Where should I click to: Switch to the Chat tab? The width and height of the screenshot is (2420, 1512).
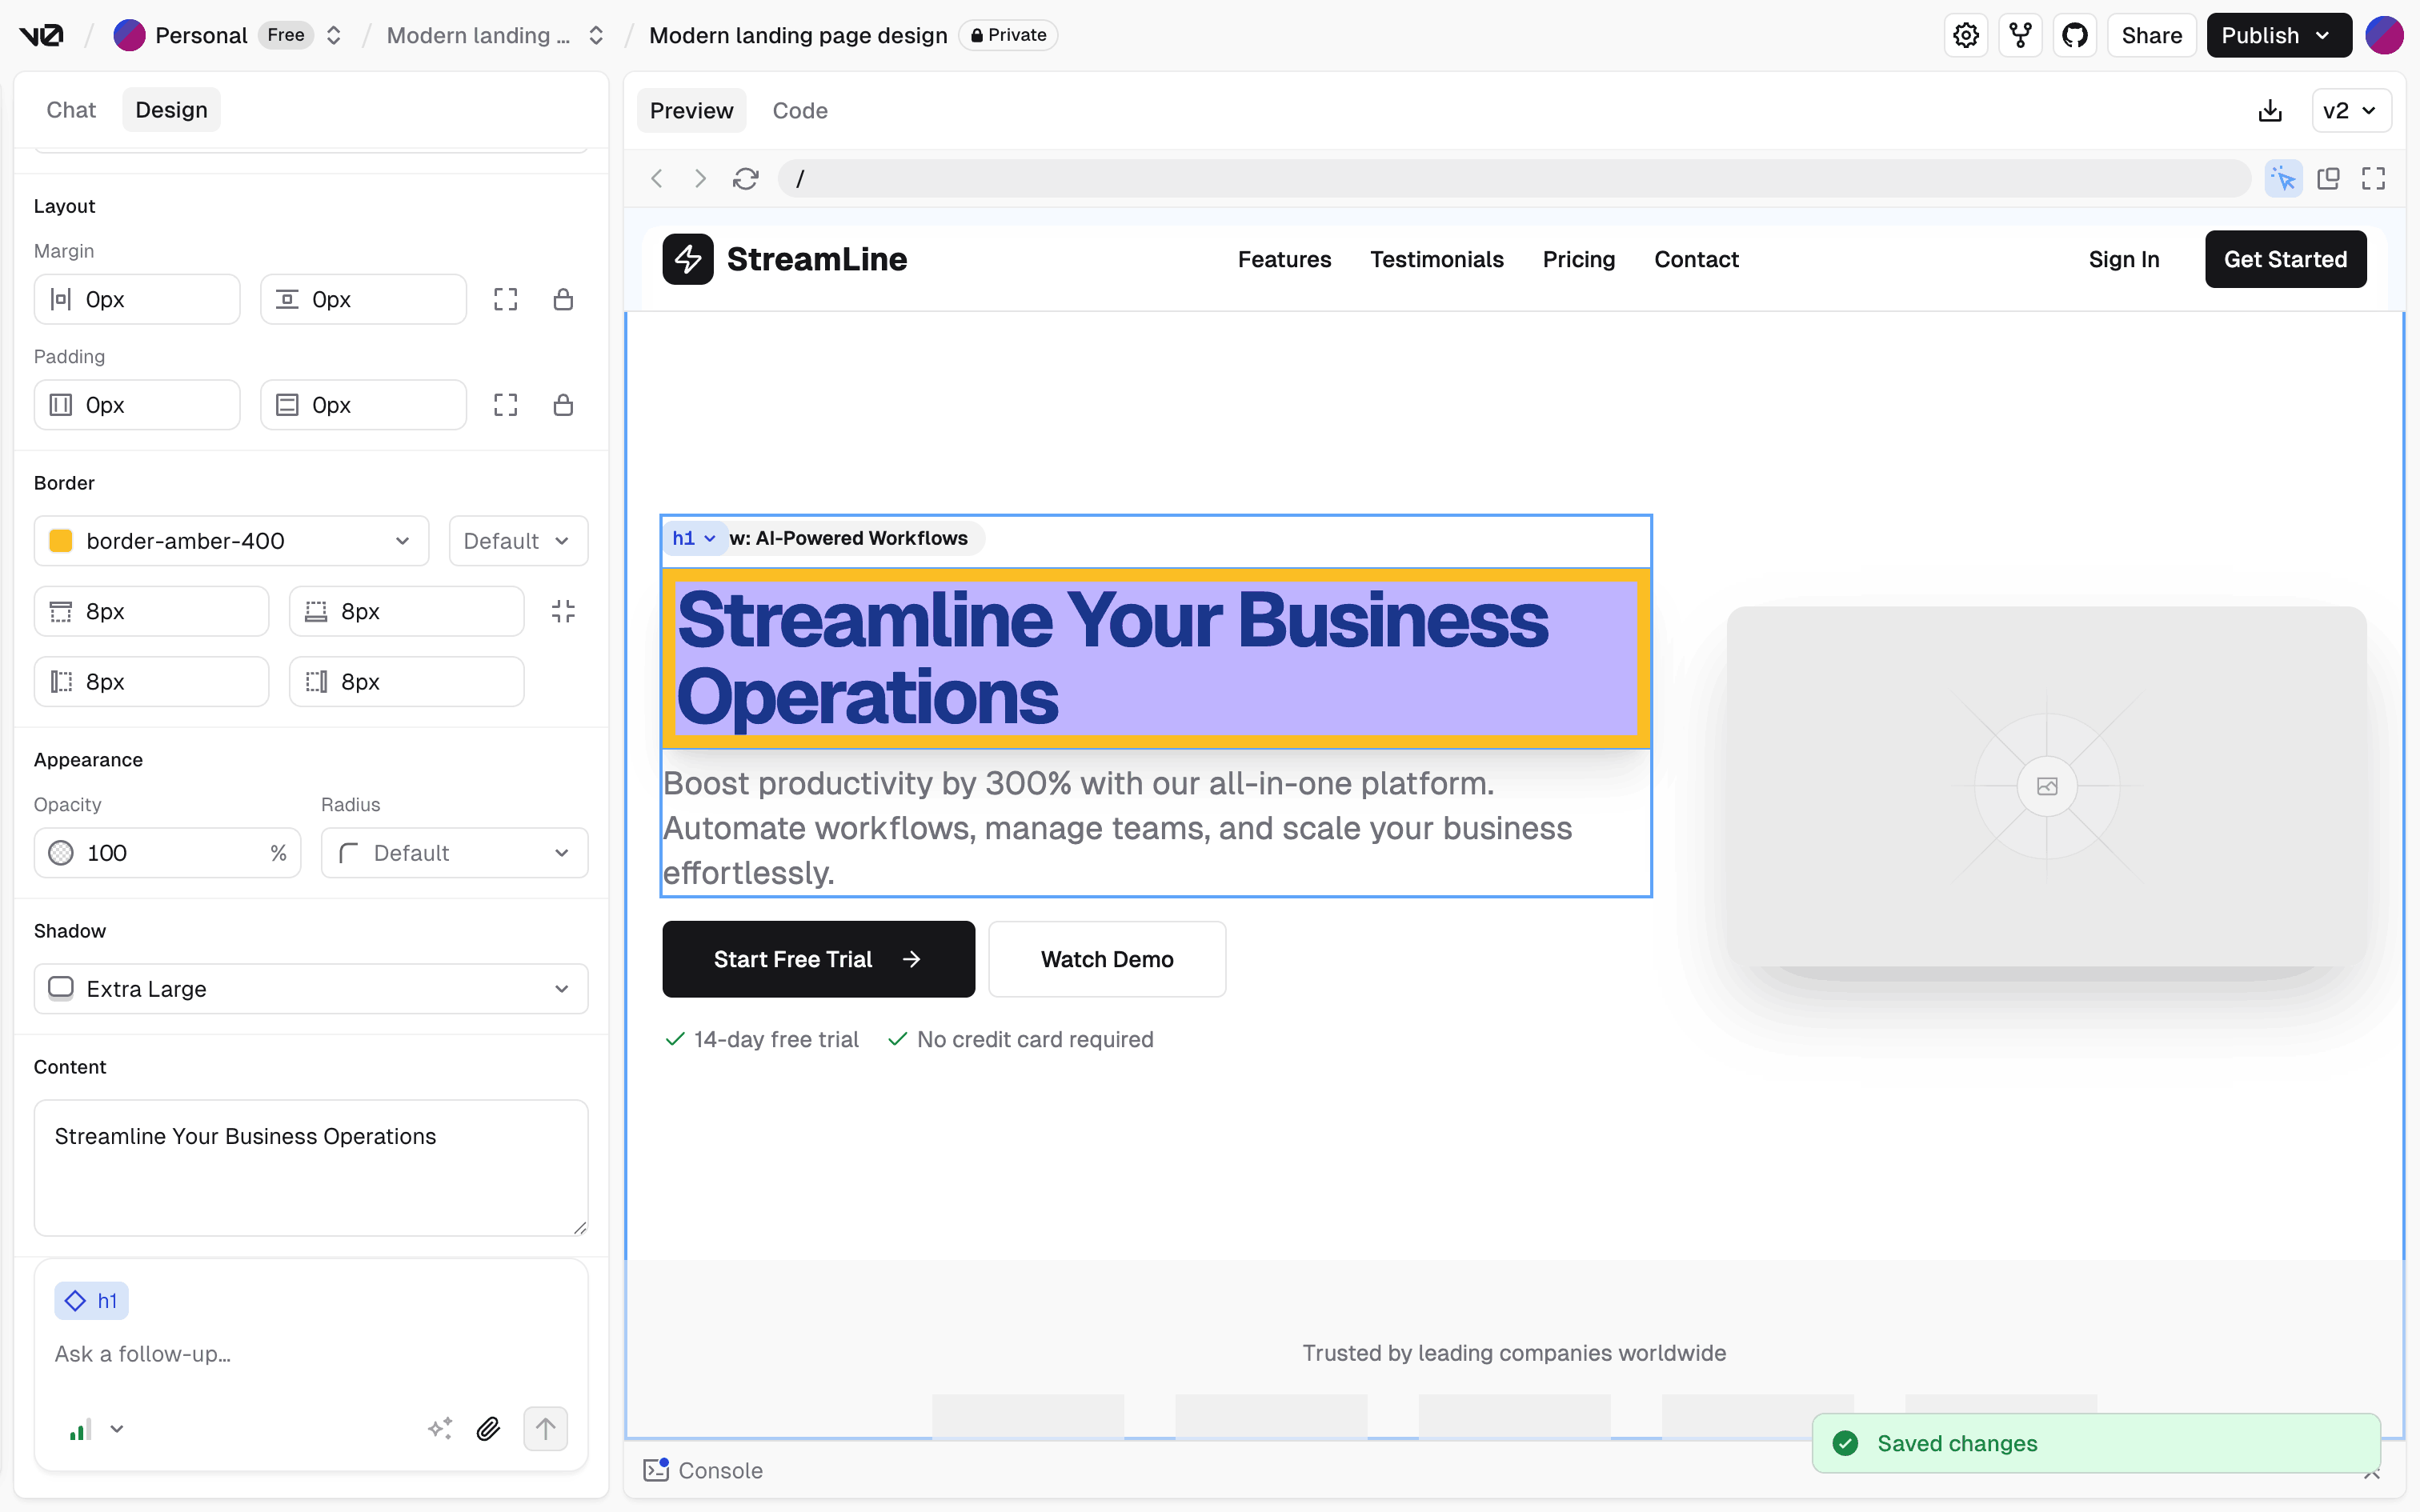pyautogui.click(x=71, y=110)
